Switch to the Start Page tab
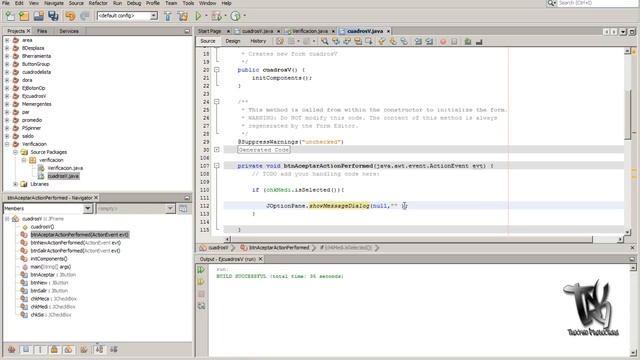The image size is (640, 360). (209, 31)
